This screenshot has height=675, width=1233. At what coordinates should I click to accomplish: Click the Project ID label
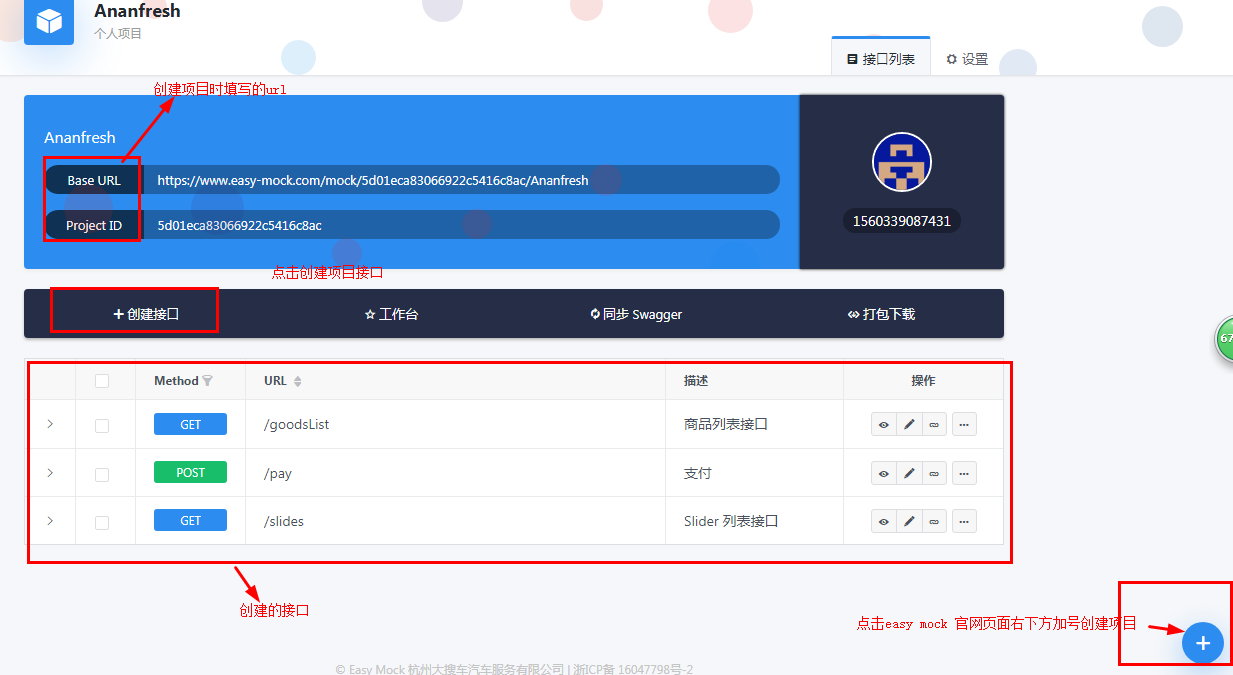[94, 225]
